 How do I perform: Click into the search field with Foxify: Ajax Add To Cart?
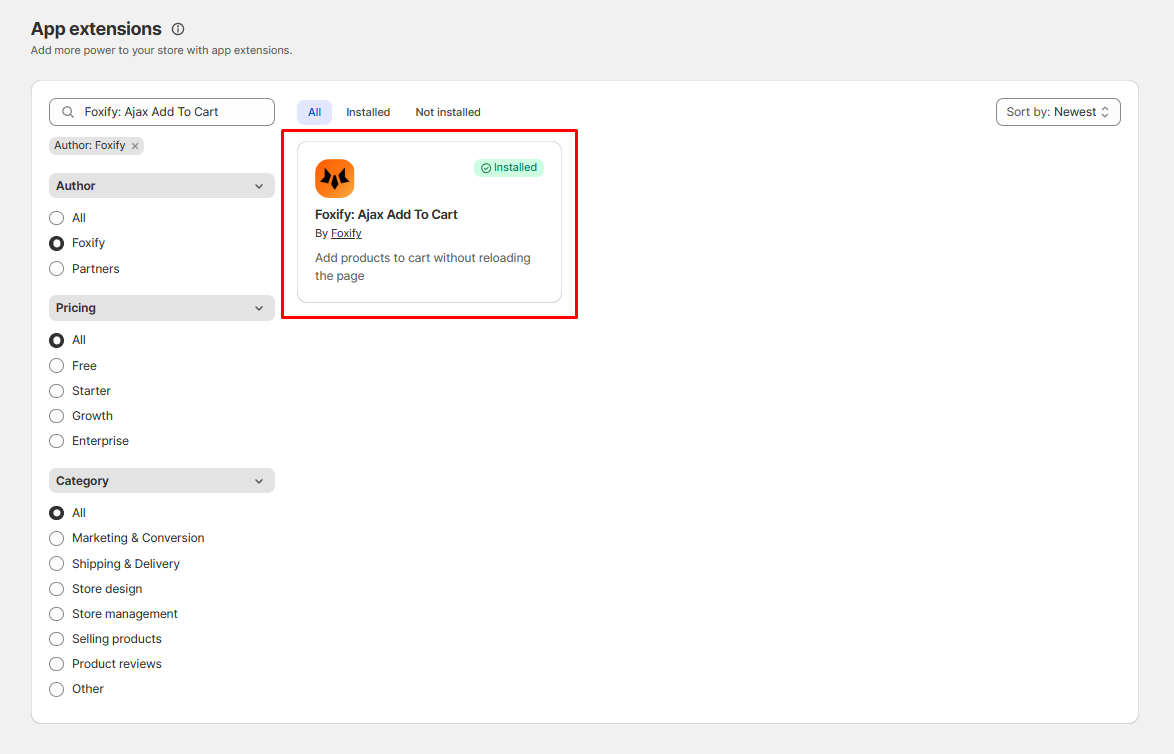pyautogui.click(x=162, y=112)
